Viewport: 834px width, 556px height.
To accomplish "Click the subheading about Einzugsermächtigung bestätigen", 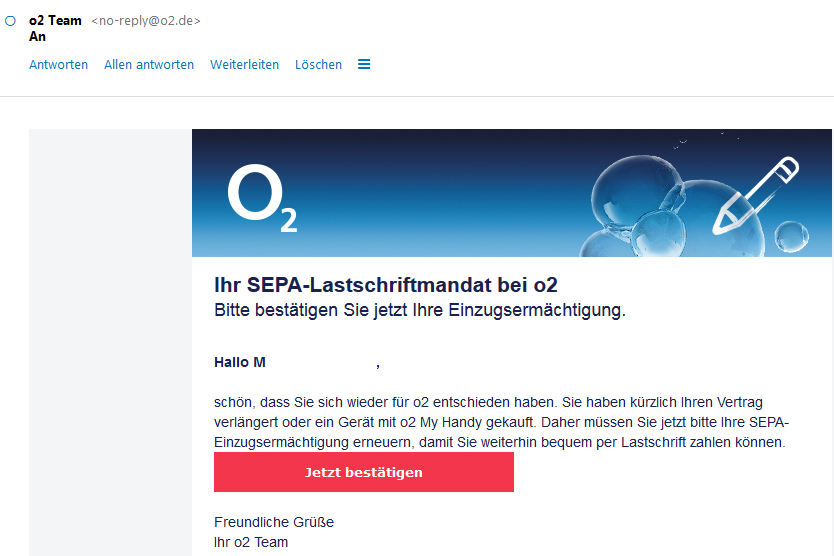I will click(420, 310).
